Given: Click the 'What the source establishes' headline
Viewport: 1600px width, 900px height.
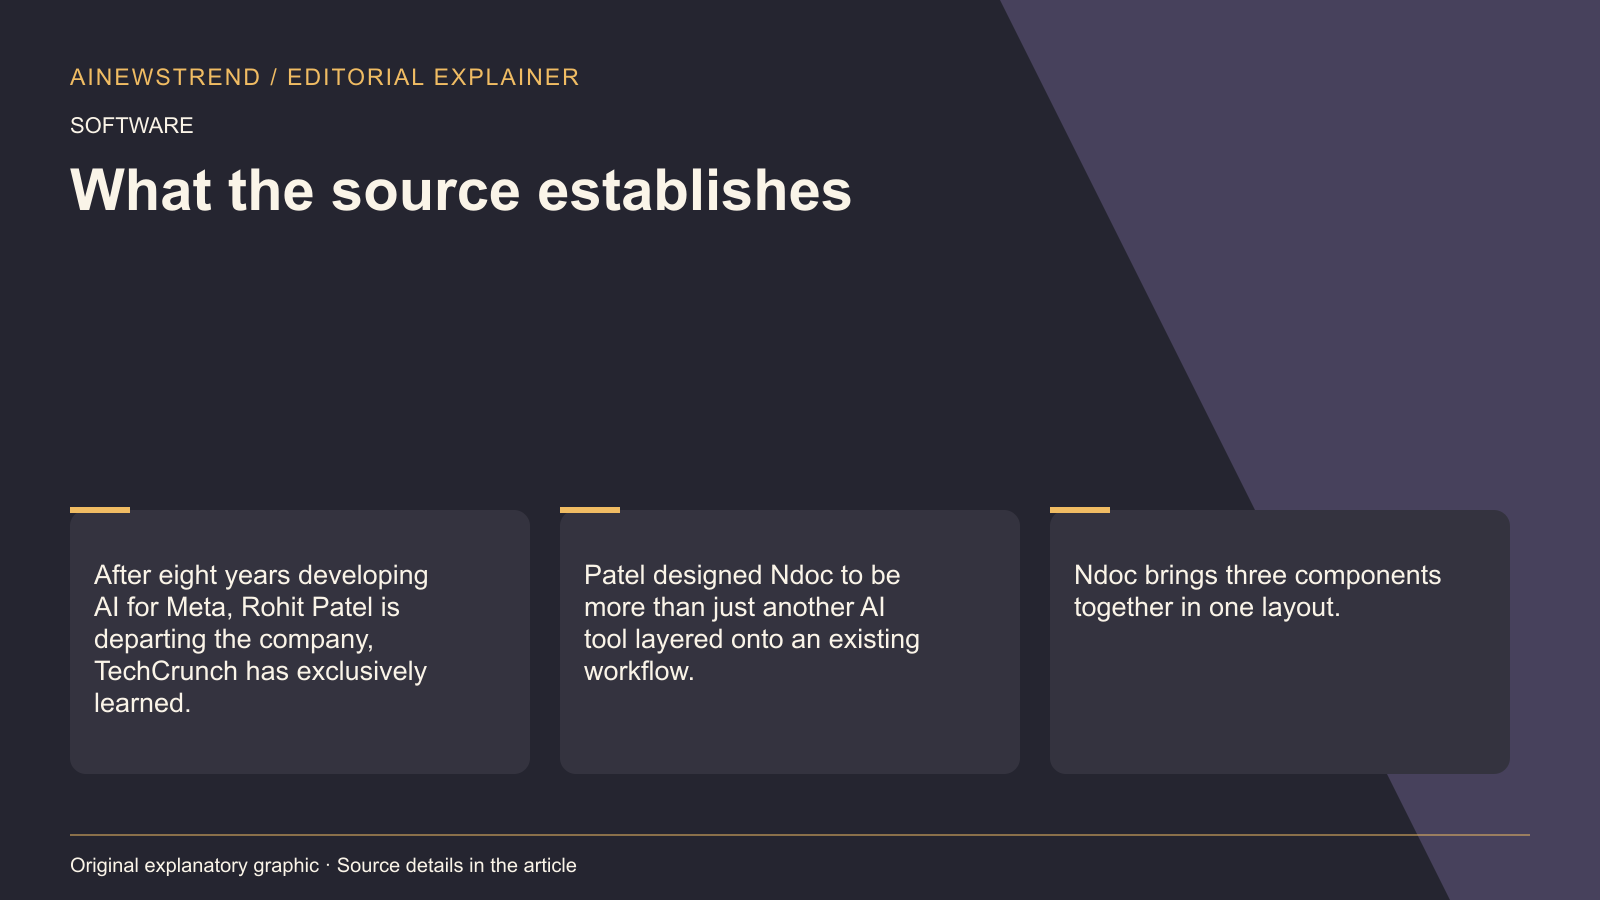Looking at the screenshot, I should (x=461, y=190).
